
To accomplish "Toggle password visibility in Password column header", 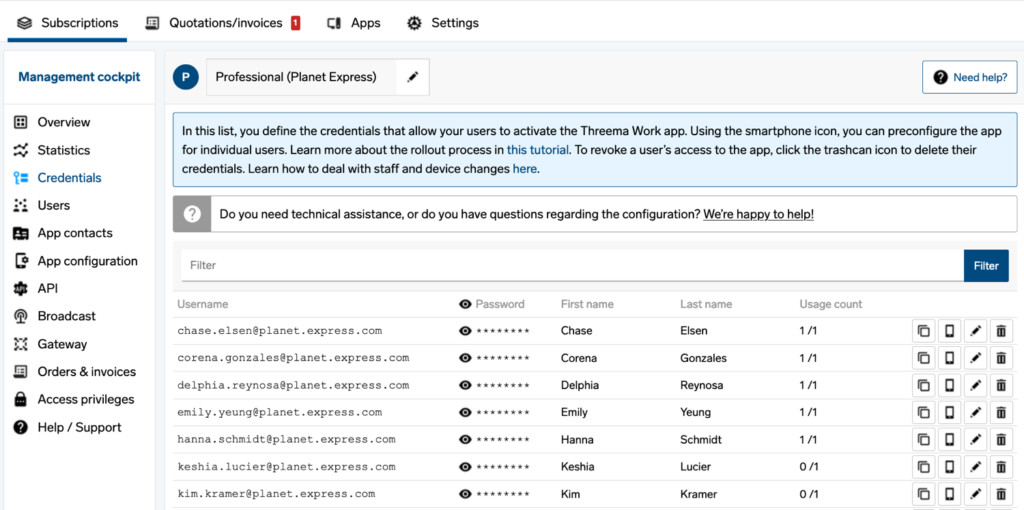I will pos(465,304).
